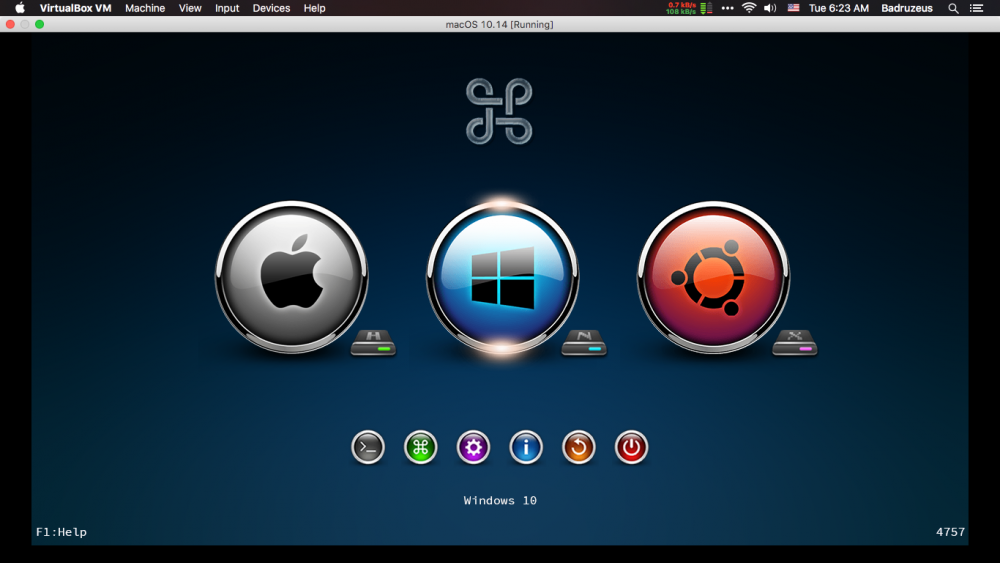Close the VirtualBox VM window
The height and width of the screenshot is (563, 1000).
pos(10,24)
